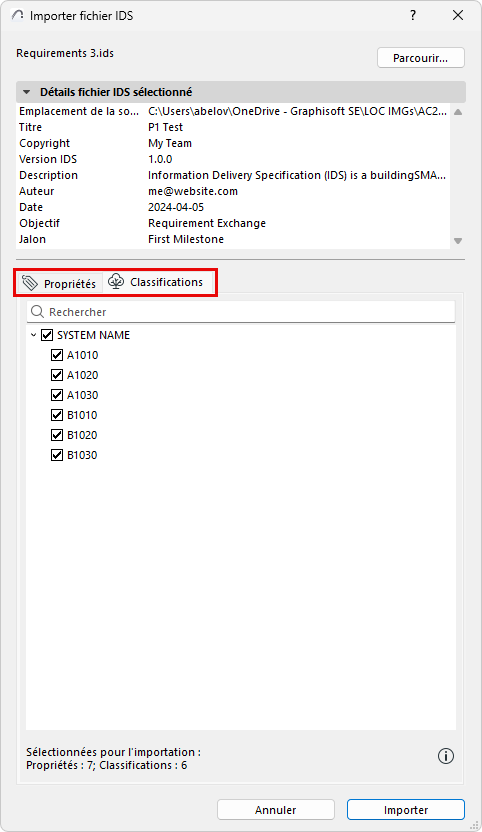Uncheck the SYSTEM NAME checkbox
The height and width of the screenshot is (832, 482).
coord(47,335)
